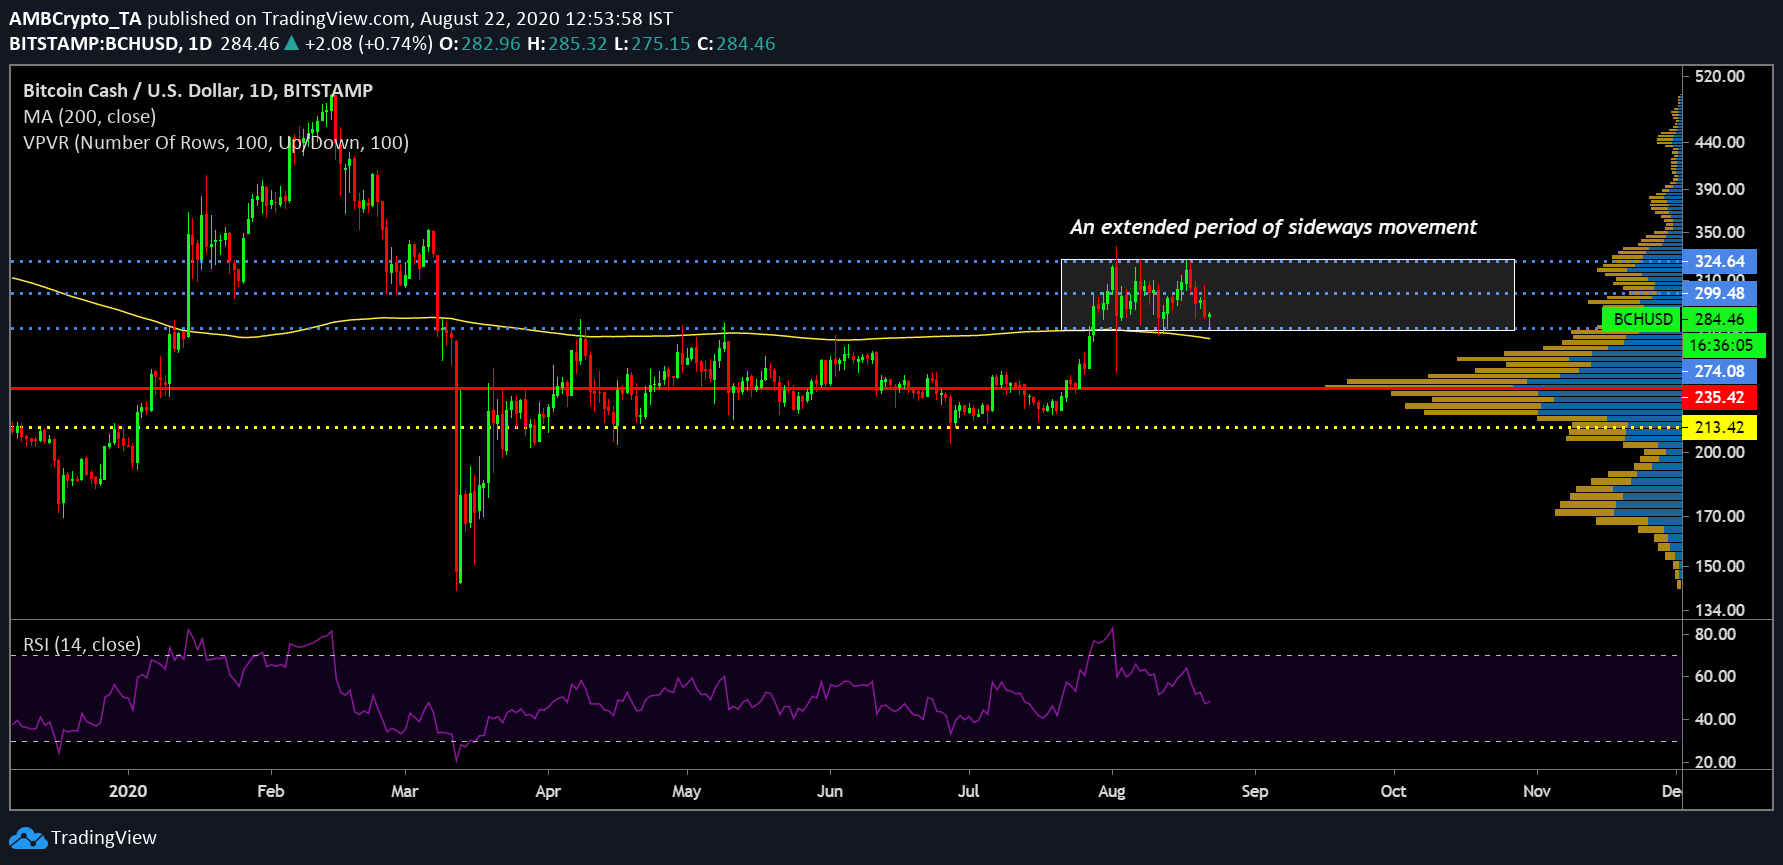Click the 284.46 current price label
The width and height of the screenshot is (1783, 865).
point(1719,320)
